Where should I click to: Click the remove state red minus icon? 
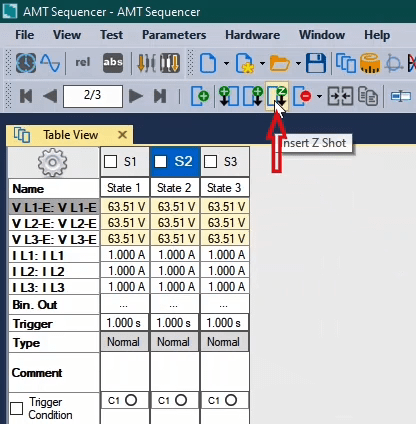[302, 96]
